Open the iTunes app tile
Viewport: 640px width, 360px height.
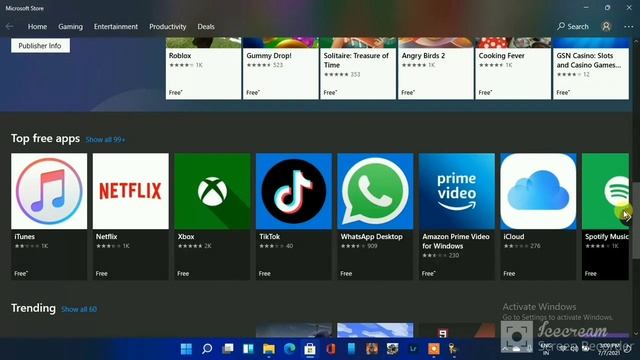point(49,216)
